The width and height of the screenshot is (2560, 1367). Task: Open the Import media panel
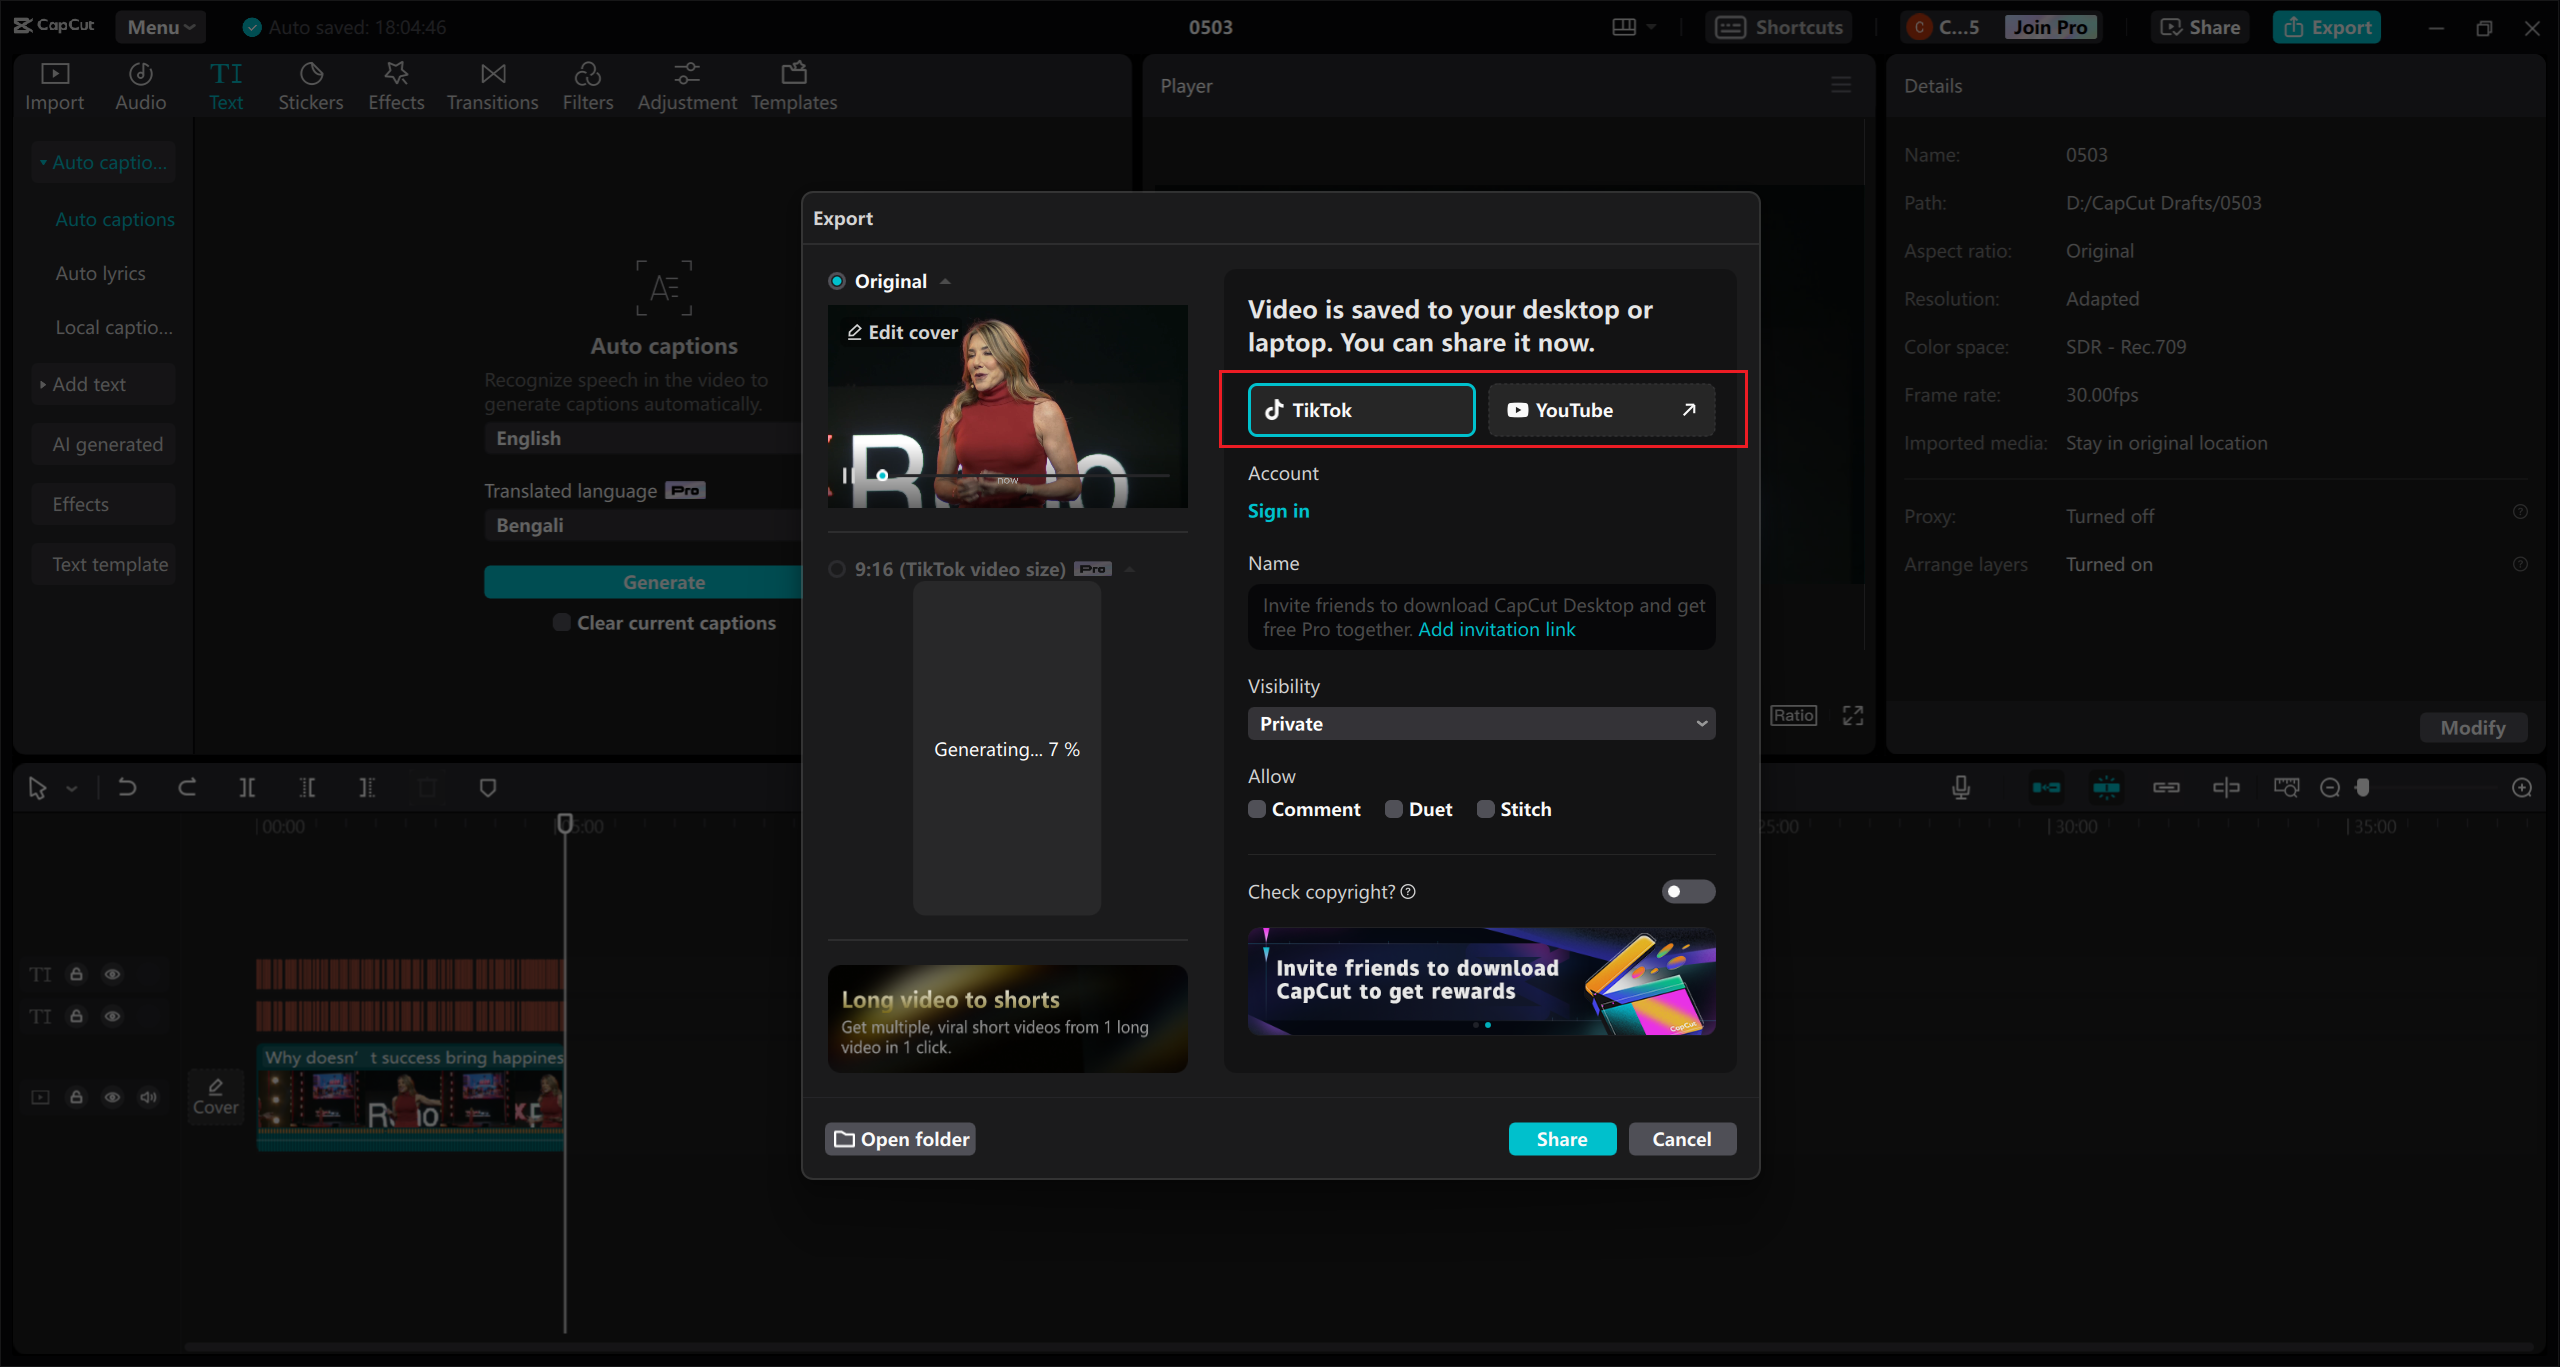point(54,86)
